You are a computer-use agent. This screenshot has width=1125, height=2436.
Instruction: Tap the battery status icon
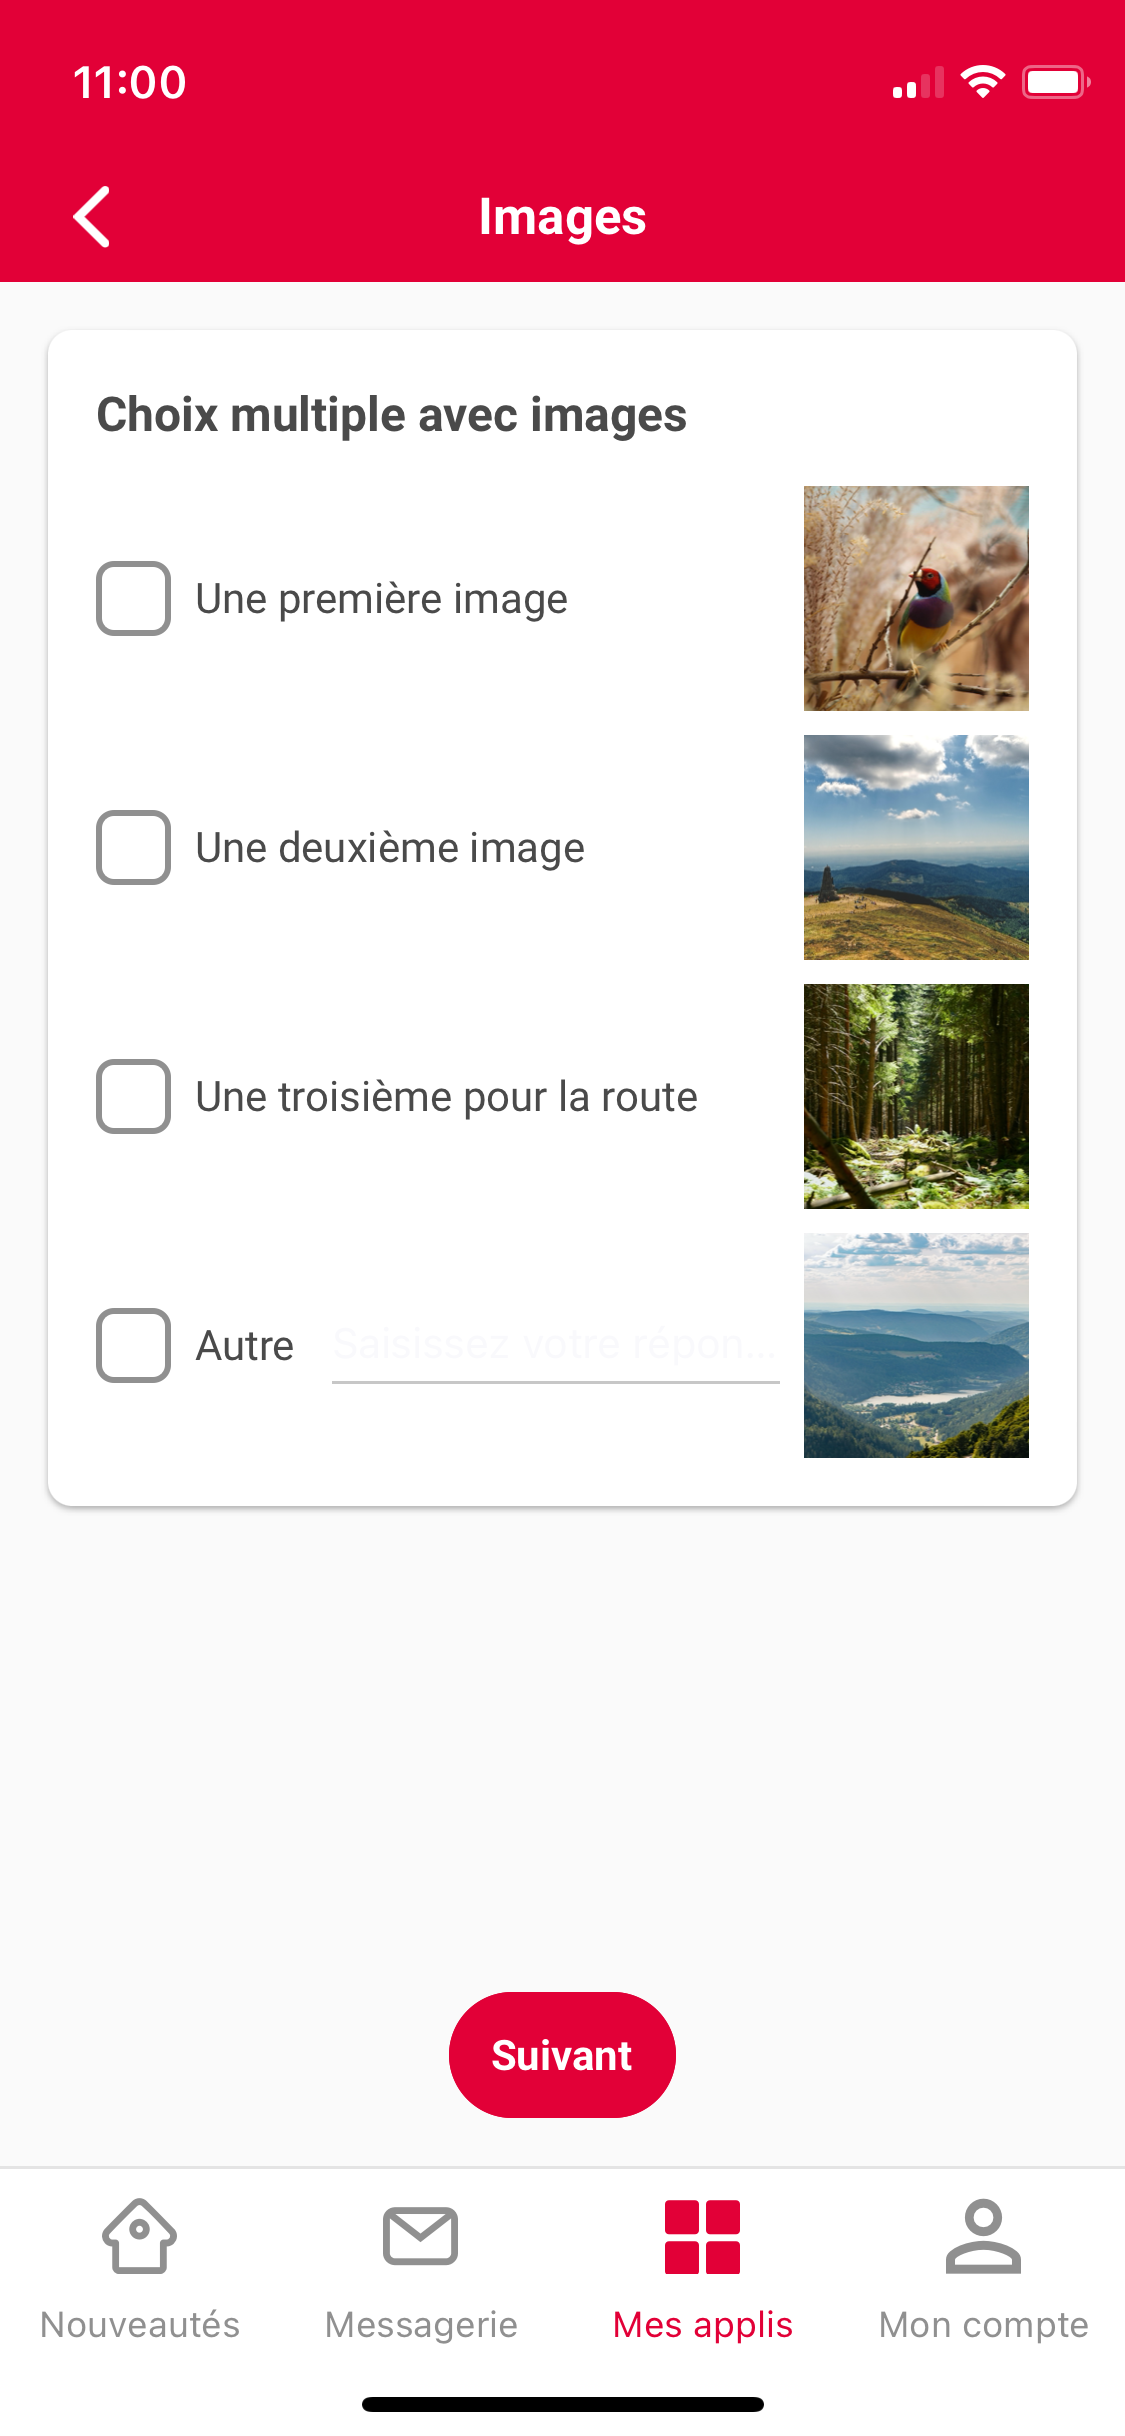pos(1055,82)
